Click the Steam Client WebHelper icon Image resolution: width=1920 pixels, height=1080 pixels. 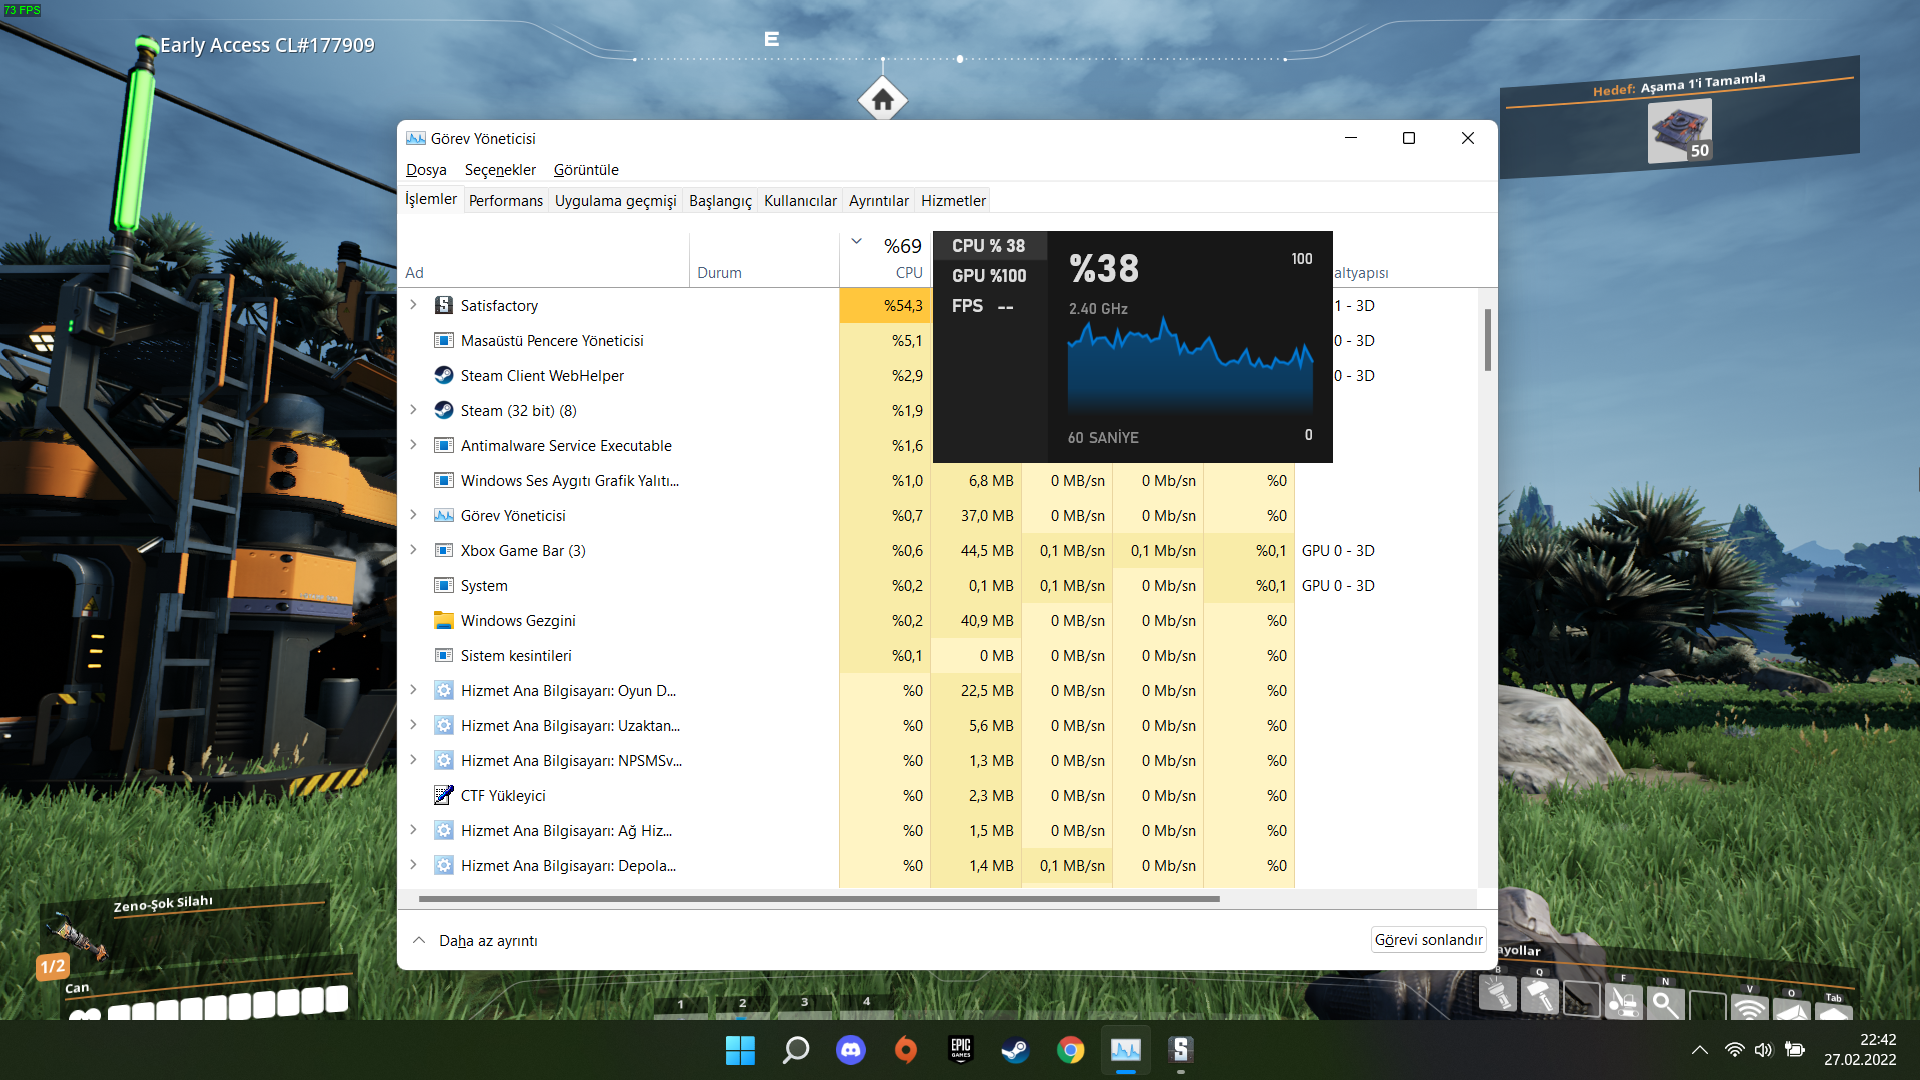(x=444, y=375)
